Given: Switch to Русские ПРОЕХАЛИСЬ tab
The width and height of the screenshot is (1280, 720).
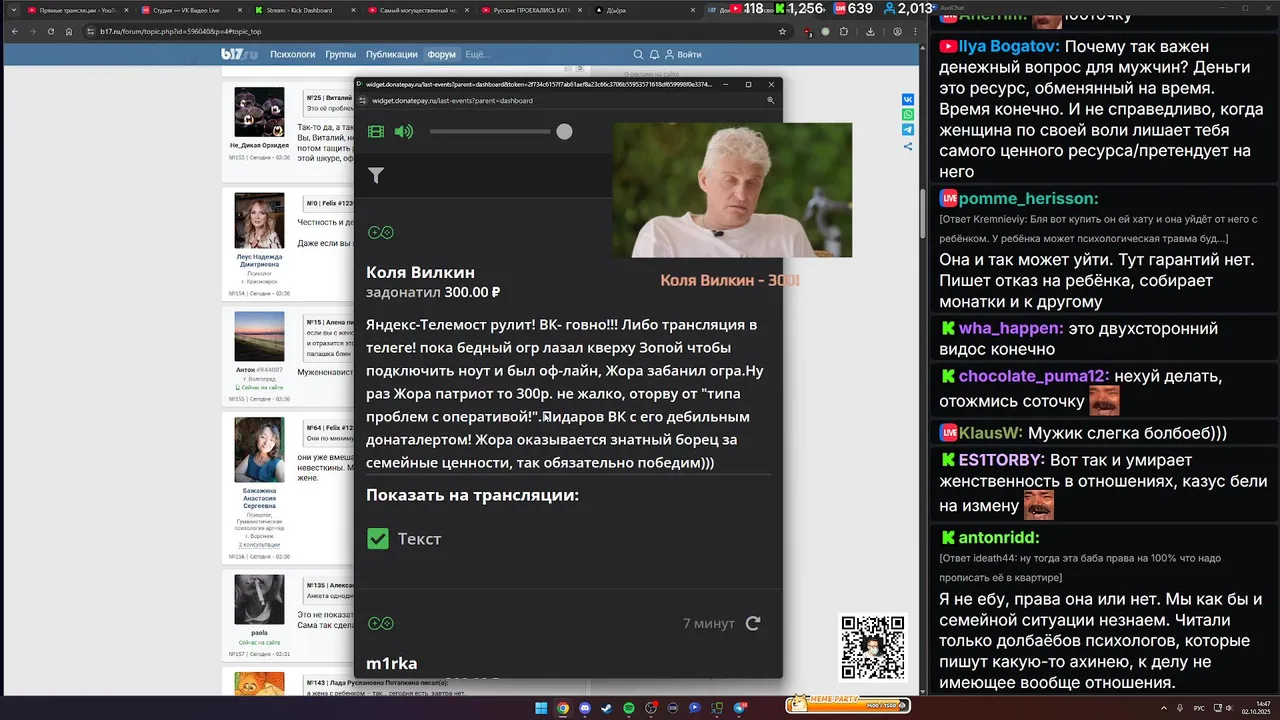Looking at the screenshot, I should coord(534,10).
